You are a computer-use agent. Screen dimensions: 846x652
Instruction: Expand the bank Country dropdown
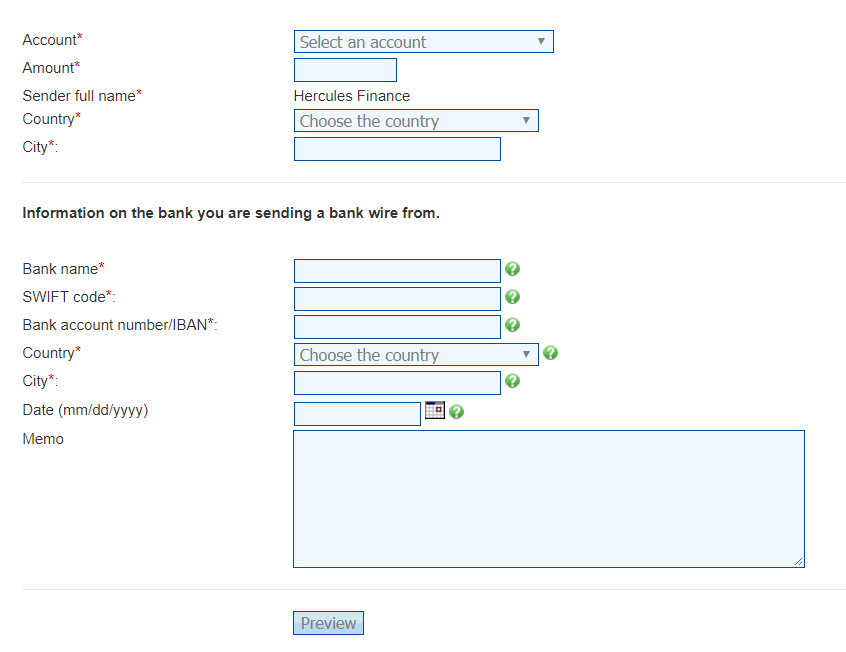416,355
